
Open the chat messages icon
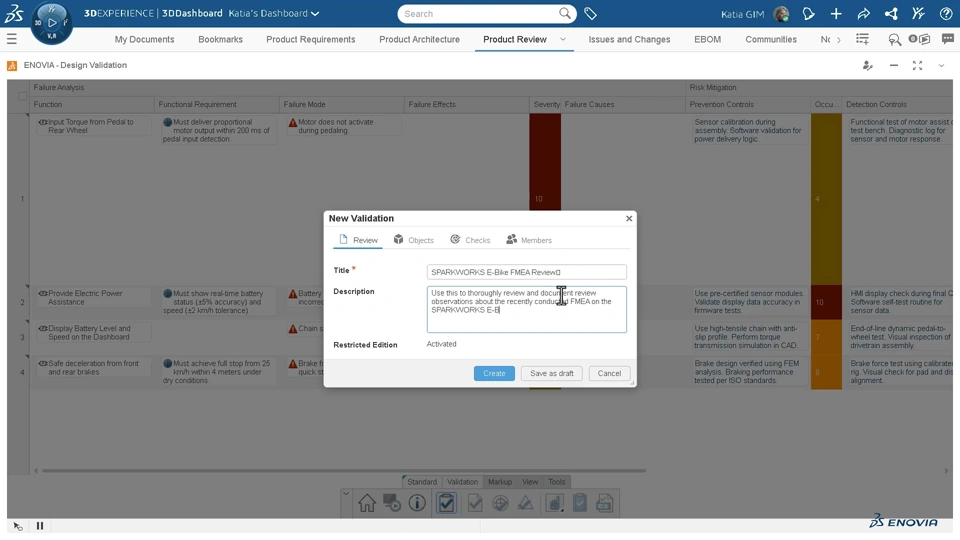point(948,39)
